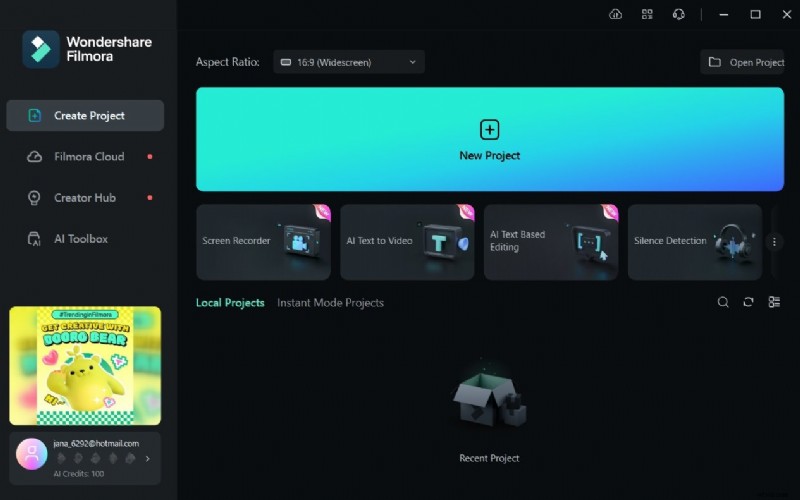Select Create Project in sidebar
Image resolution: width=800 pixels, height=500 pixels.
pos(85,115)
